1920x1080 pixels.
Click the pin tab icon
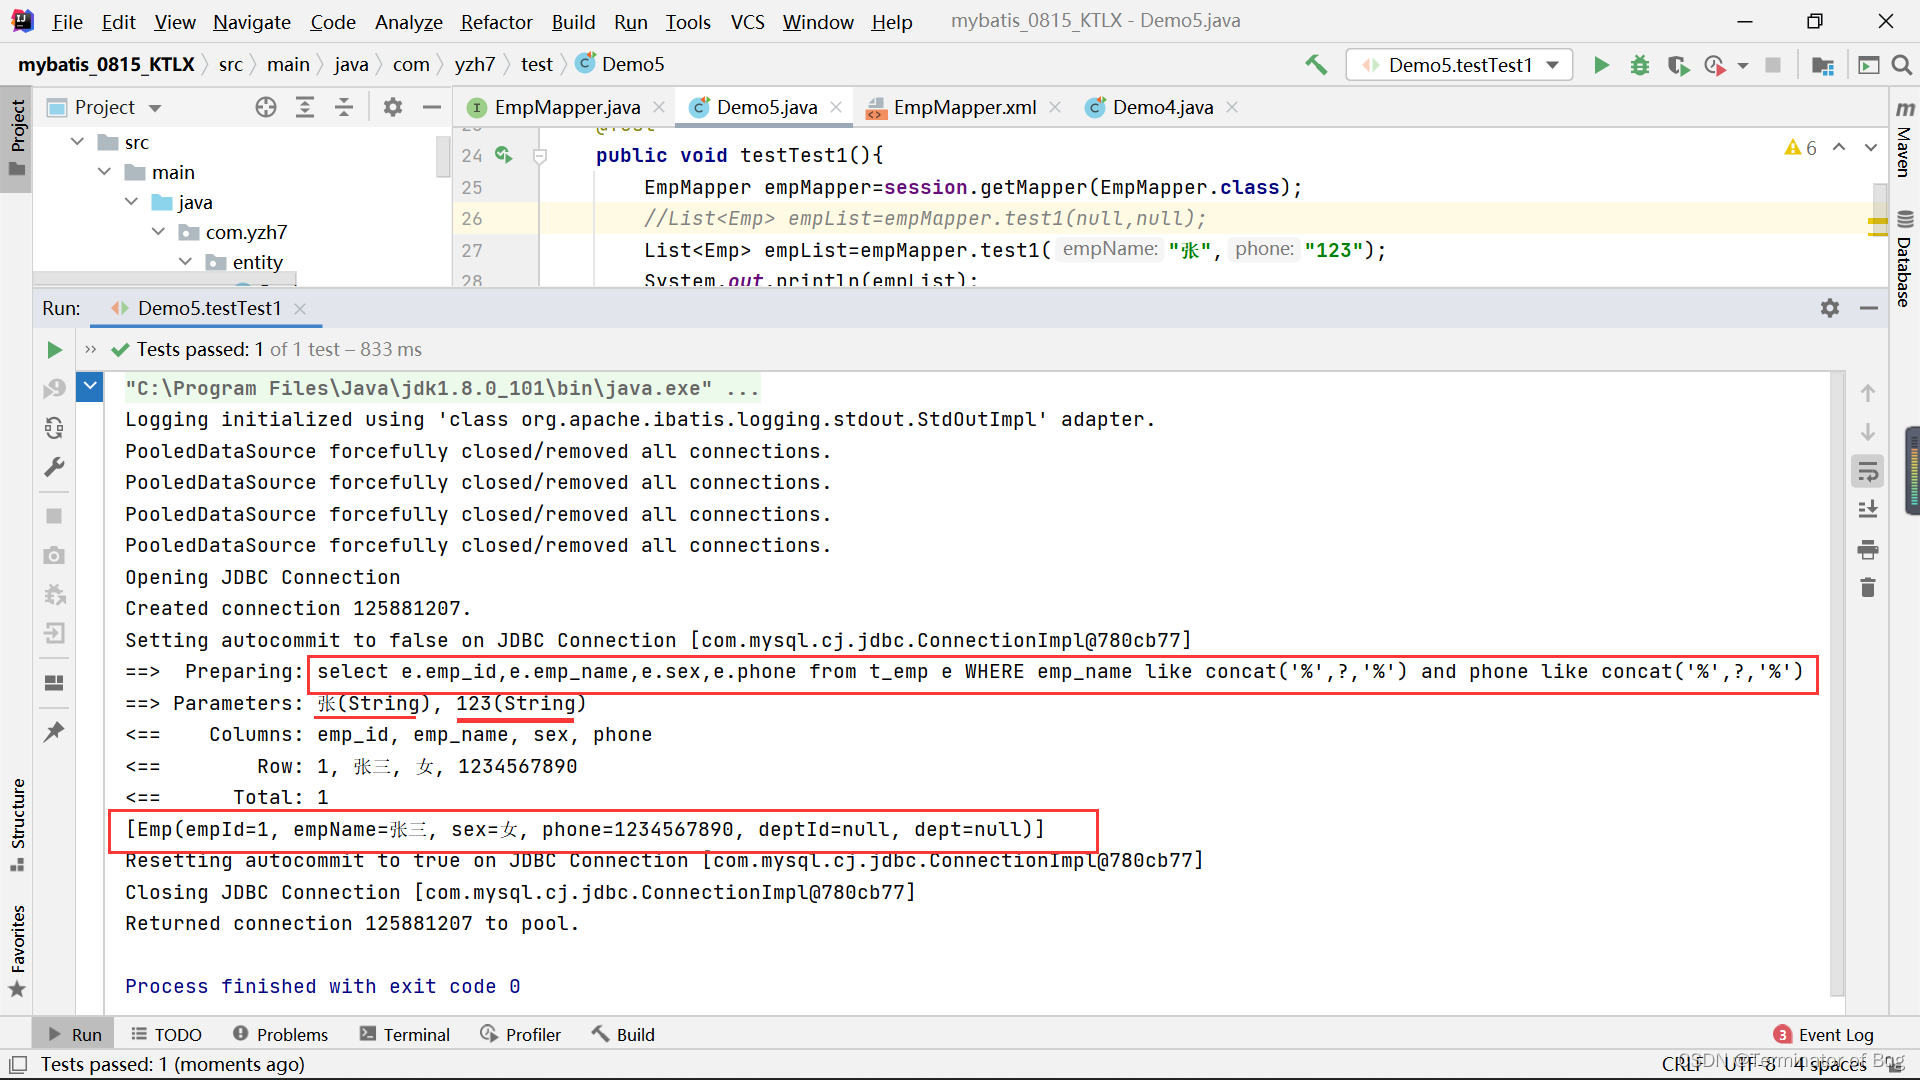54,732
